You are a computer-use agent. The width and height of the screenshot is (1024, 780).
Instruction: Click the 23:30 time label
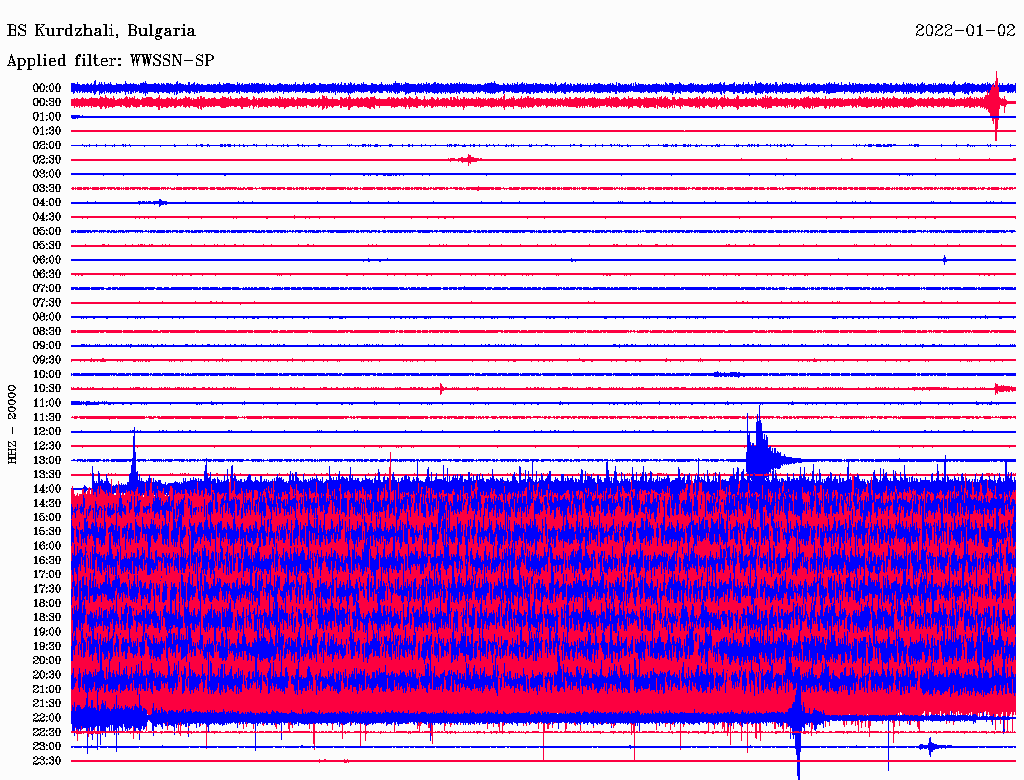point(47,761)
